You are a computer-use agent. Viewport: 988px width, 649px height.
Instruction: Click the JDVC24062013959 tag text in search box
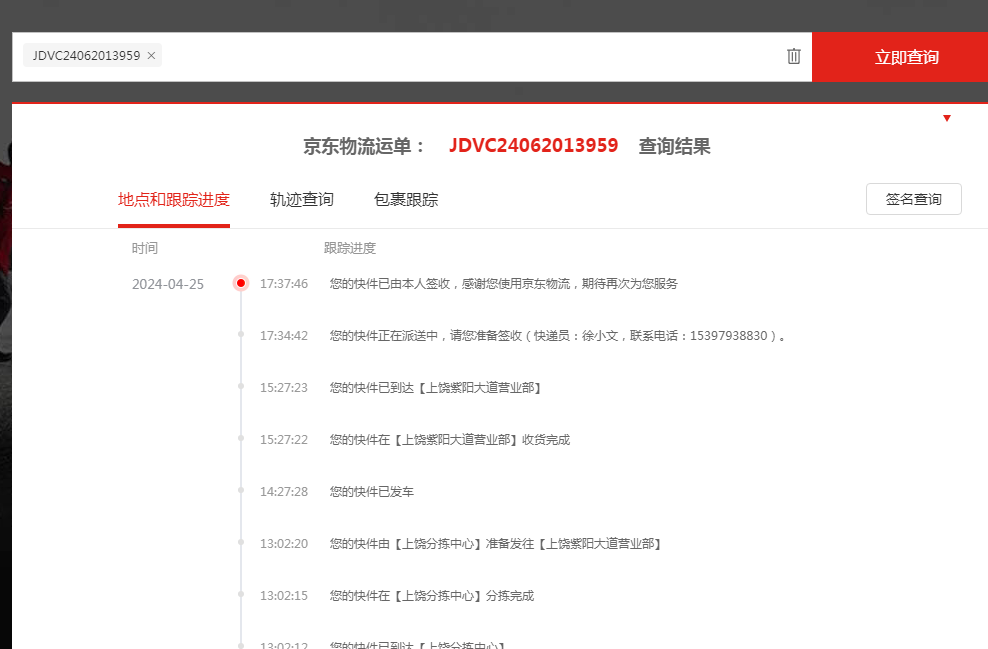(86, 55)
